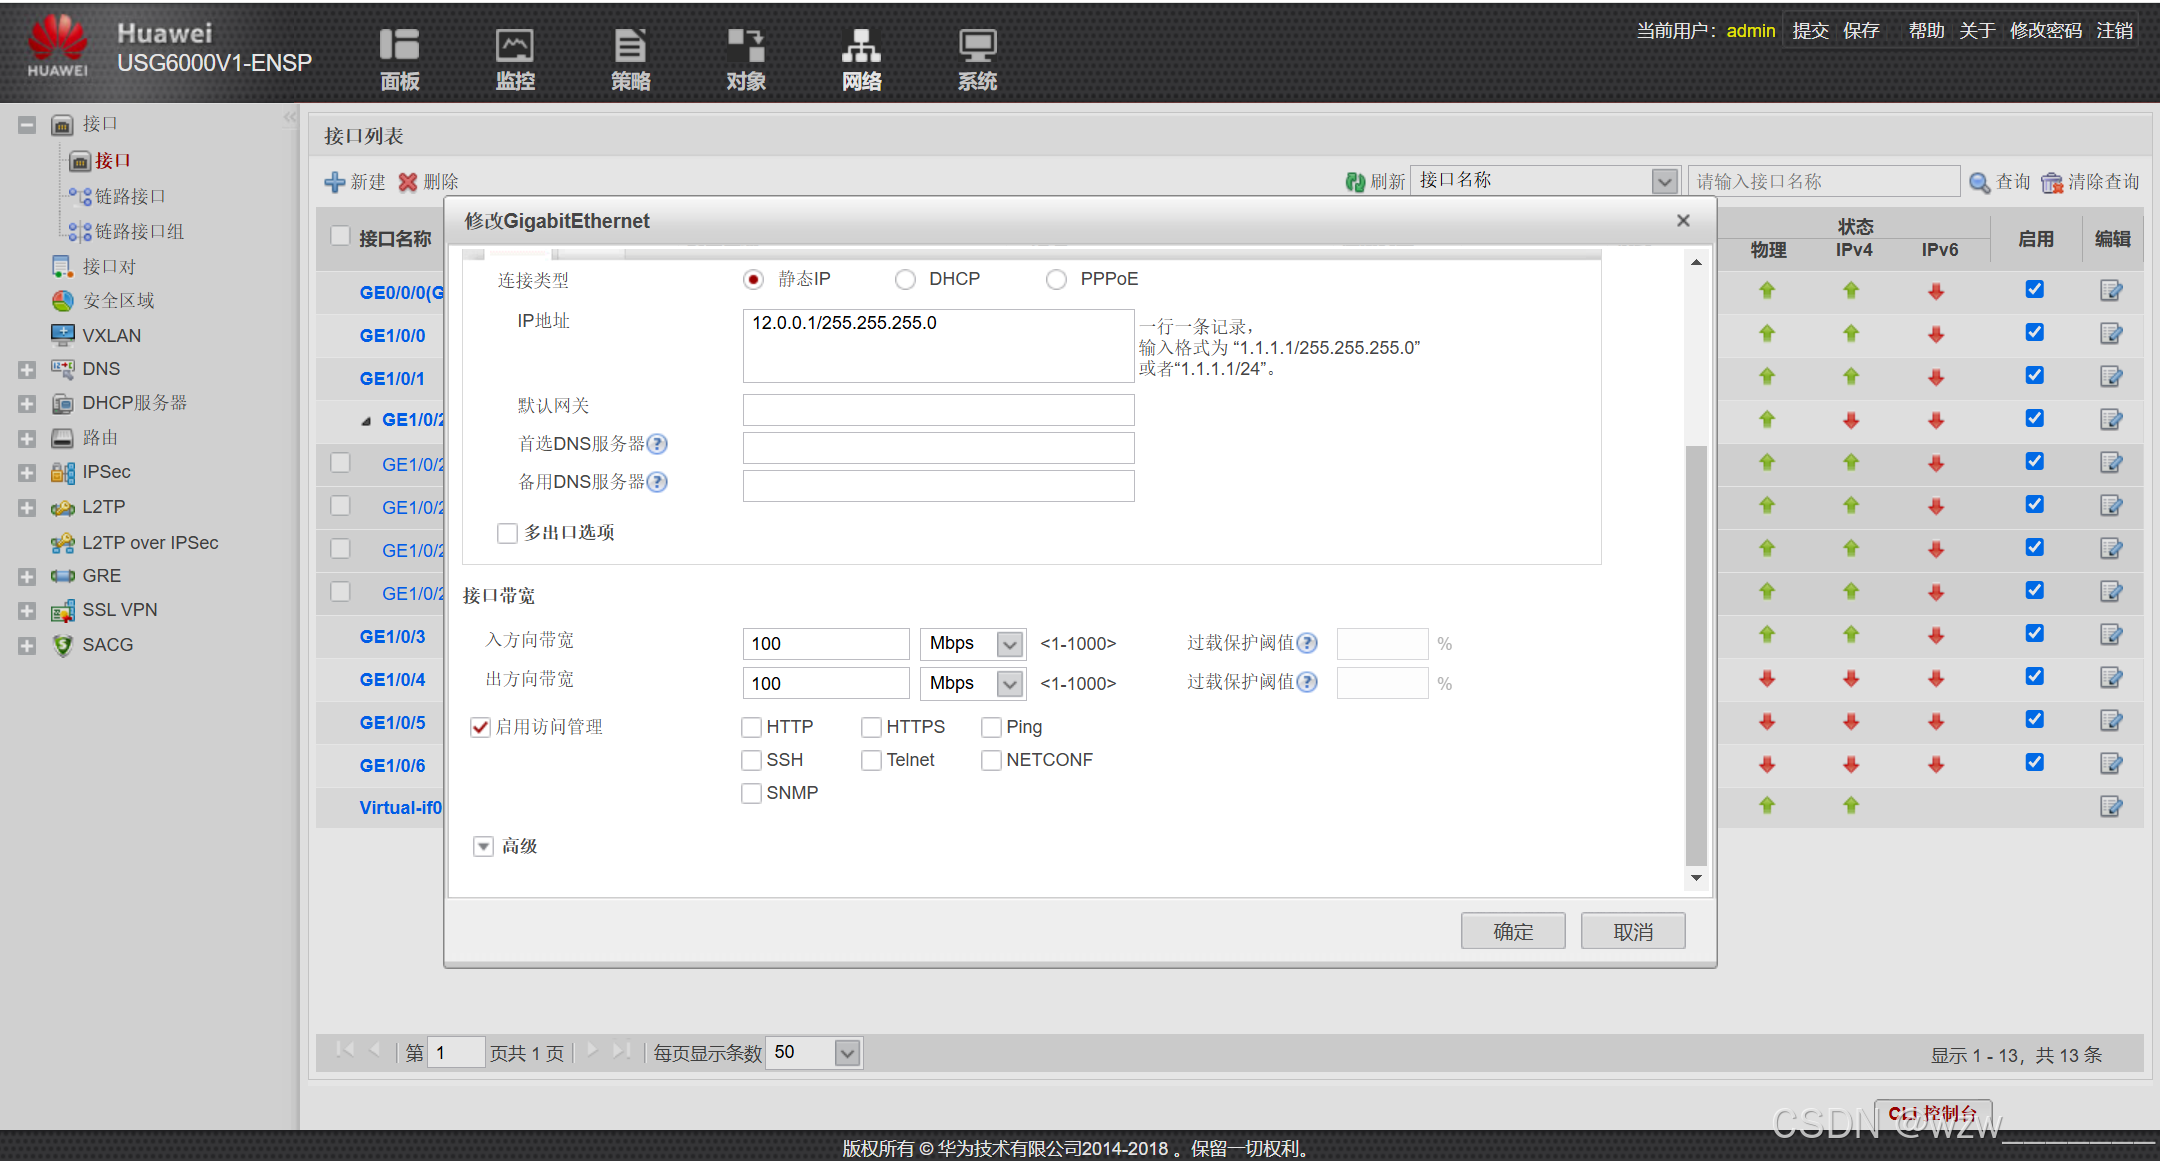Expand the IPSec tree node

pyautogui.click(x=27, y=472)
